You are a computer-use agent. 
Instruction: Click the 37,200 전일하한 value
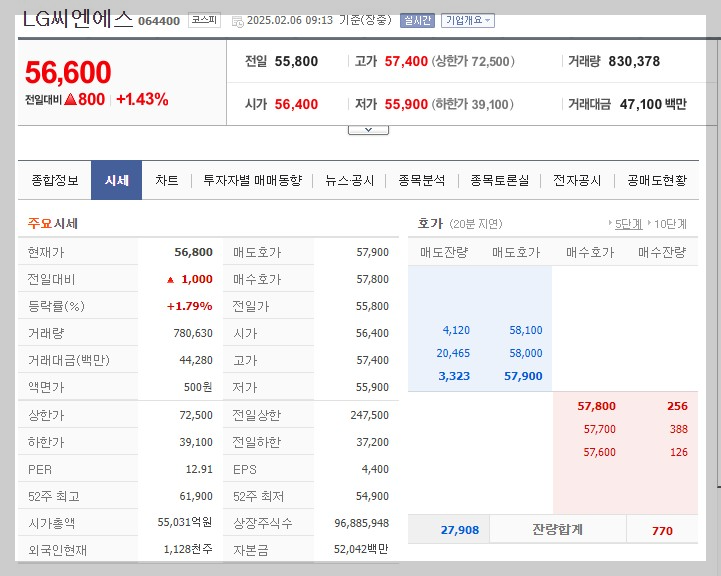pos(372,442)
